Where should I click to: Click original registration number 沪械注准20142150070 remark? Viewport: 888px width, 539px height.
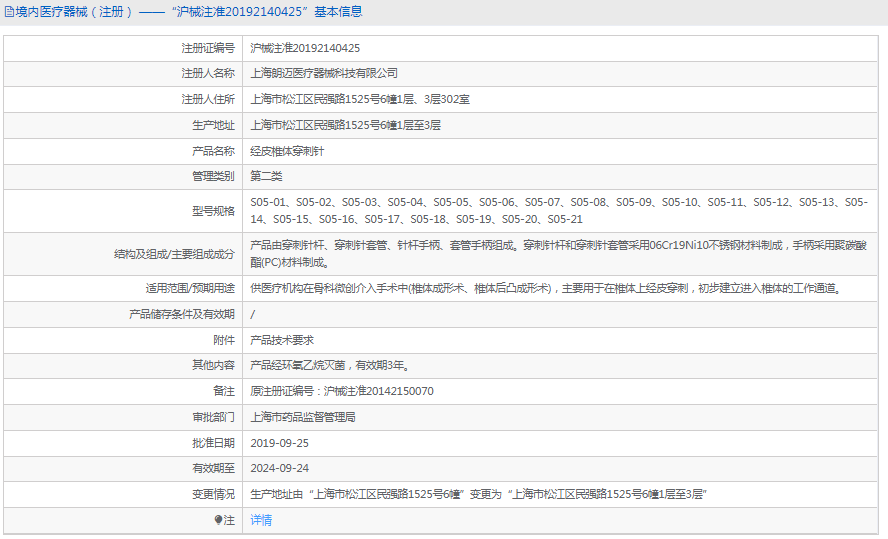[x=342, y=391]
